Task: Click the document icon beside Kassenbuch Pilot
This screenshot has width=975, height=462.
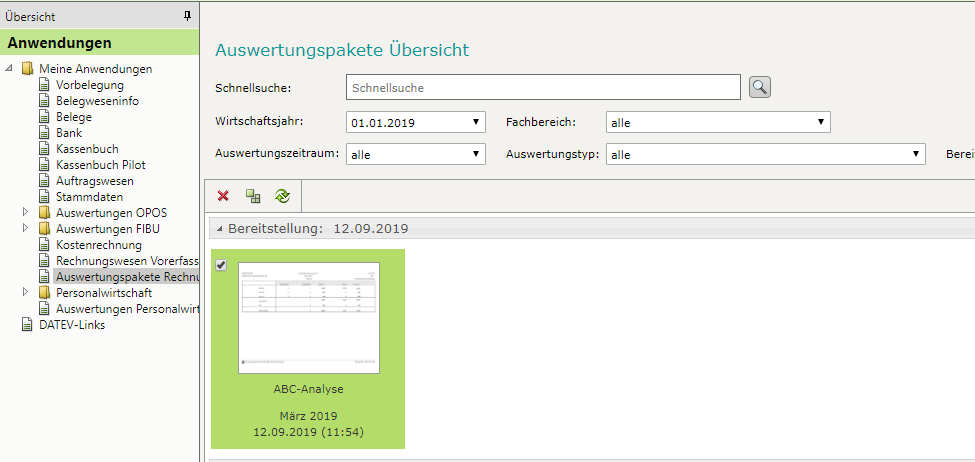Action: (x=44, y=165)
